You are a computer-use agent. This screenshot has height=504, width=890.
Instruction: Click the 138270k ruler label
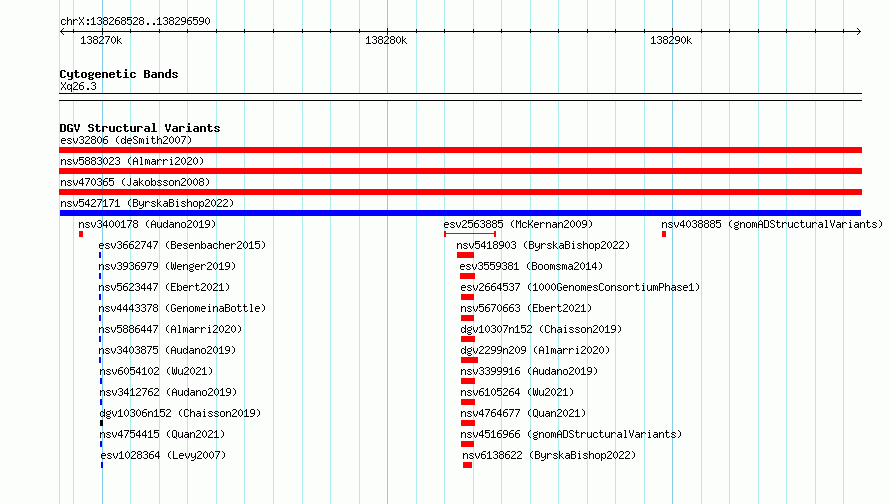point(101,40)
